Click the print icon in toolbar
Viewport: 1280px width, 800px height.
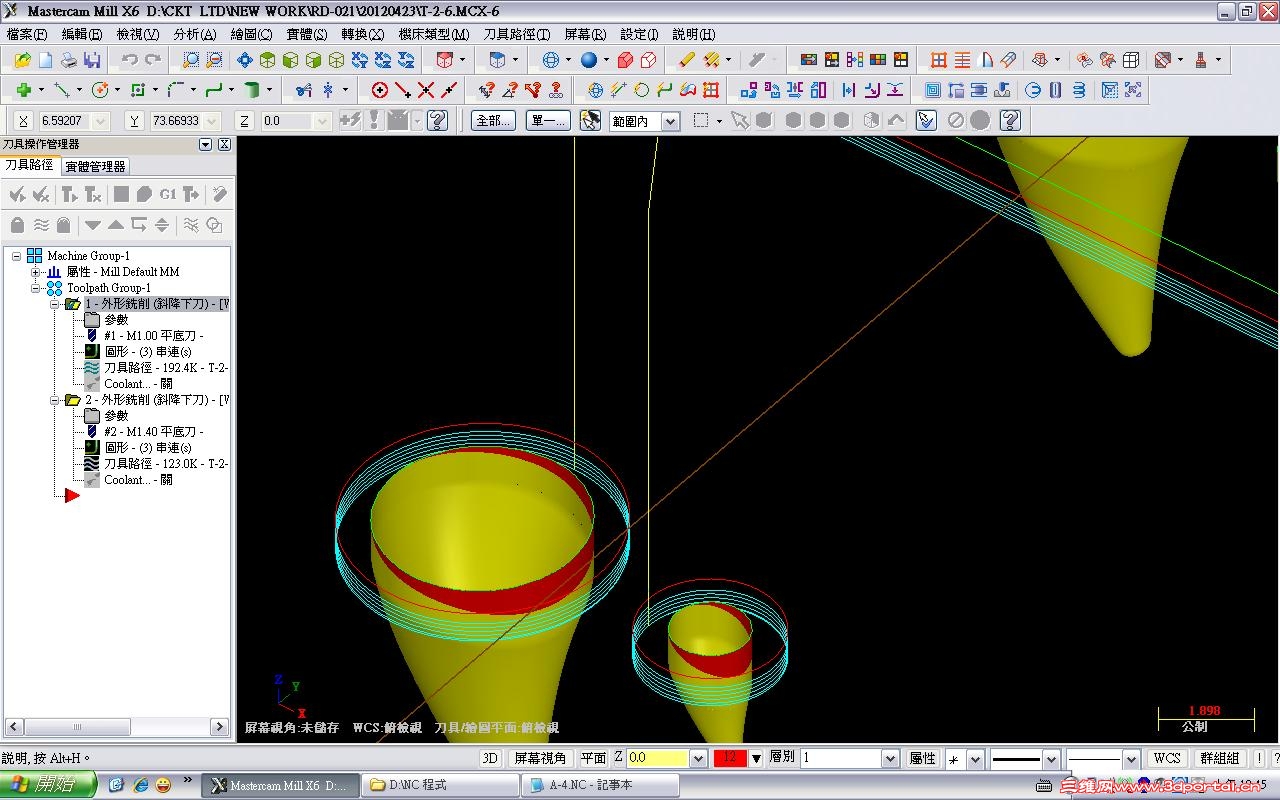(x=68, y=60)
